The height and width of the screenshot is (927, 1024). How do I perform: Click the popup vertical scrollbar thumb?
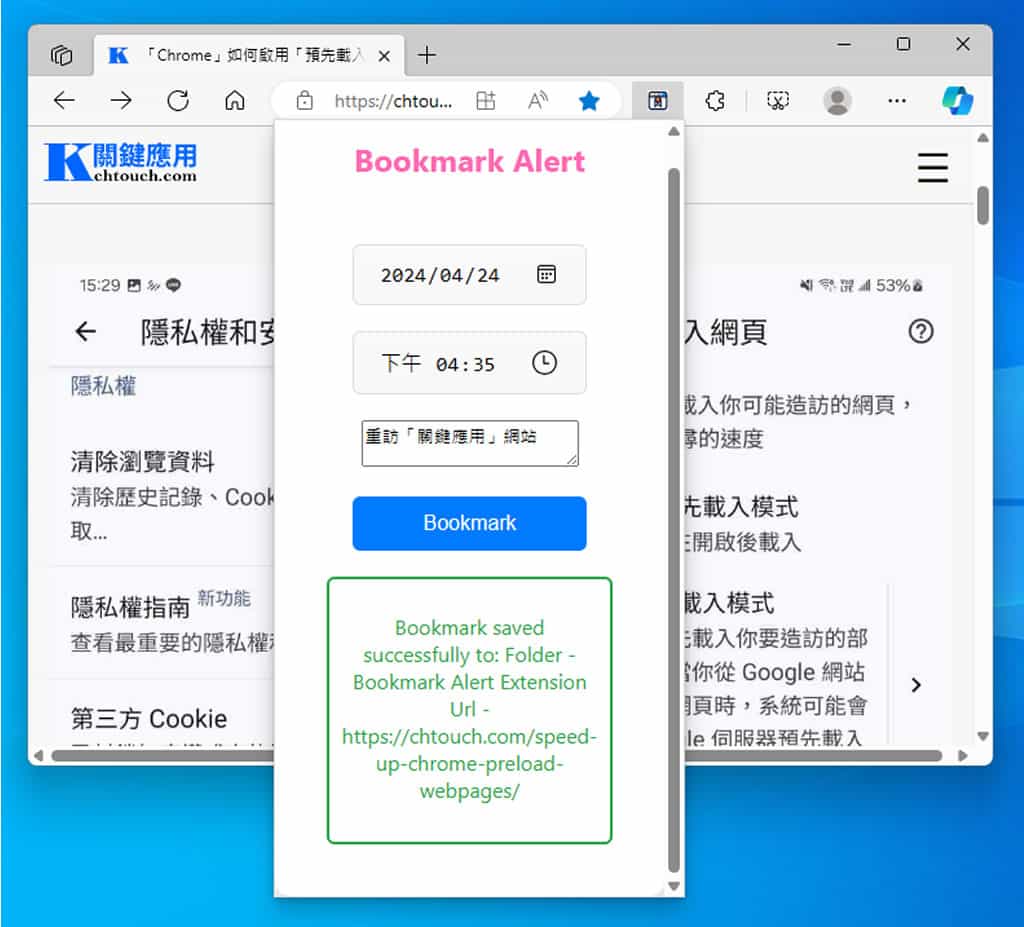pyautogui.click(x=674, y=521)
